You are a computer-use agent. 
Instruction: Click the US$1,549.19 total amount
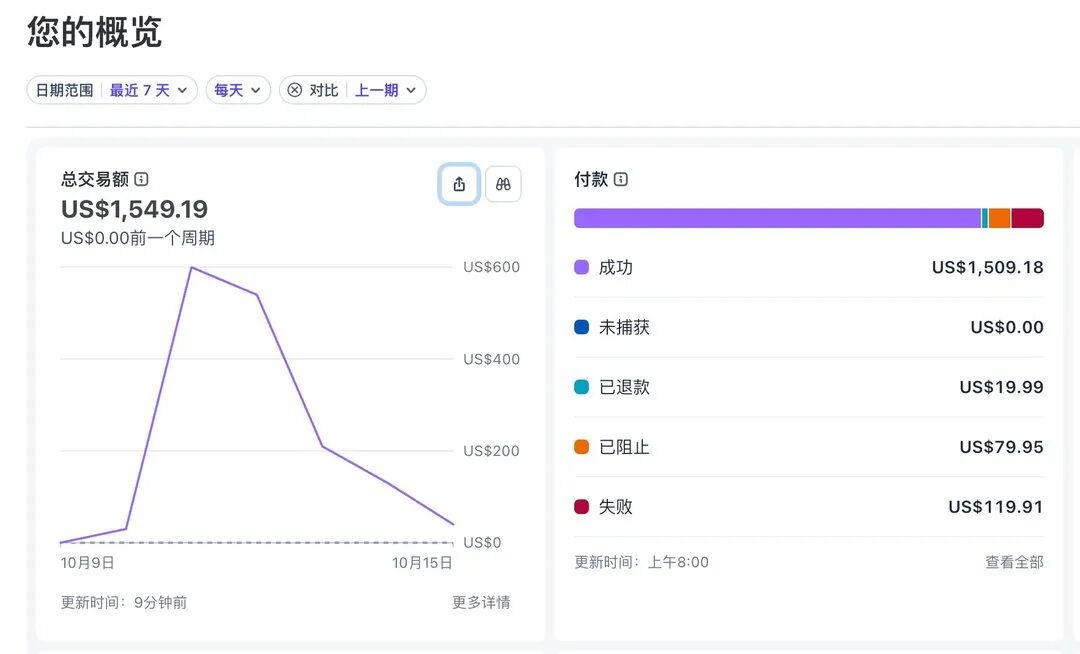pyautogui.click(x=134, y=209)
